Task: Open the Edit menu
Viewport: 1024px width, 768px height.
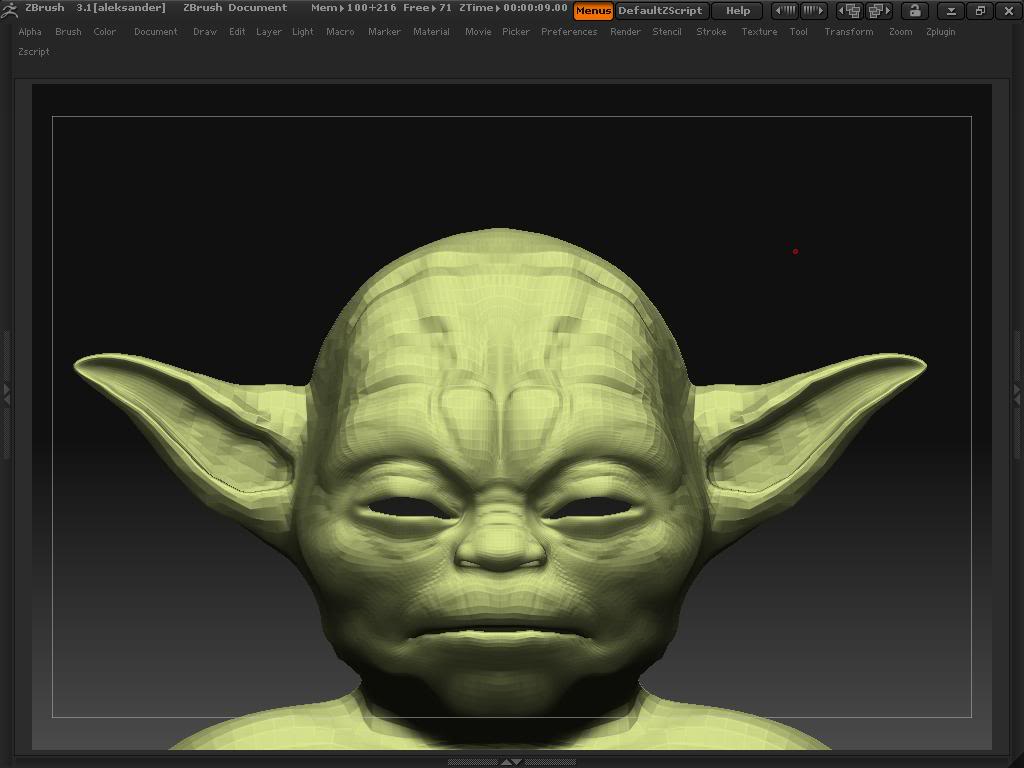Action: coord(237,31)
